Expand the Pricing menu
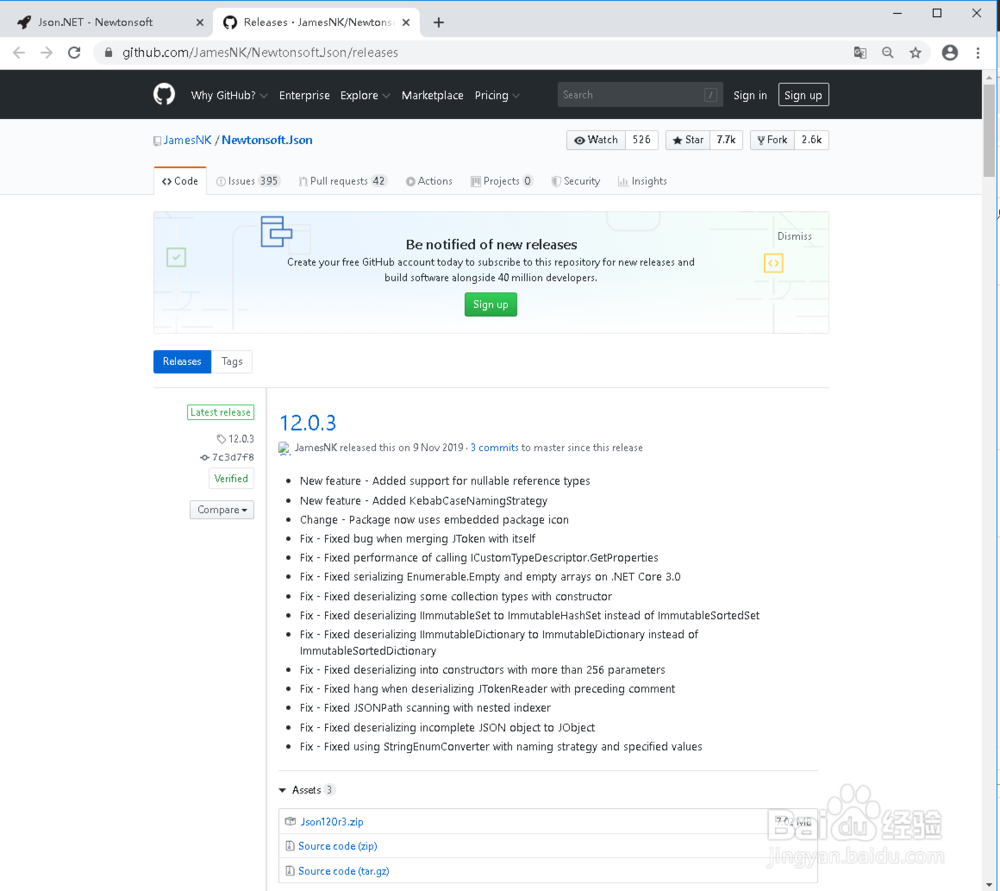This screenshot has height=891, width=1000. [x=497, y=95]
